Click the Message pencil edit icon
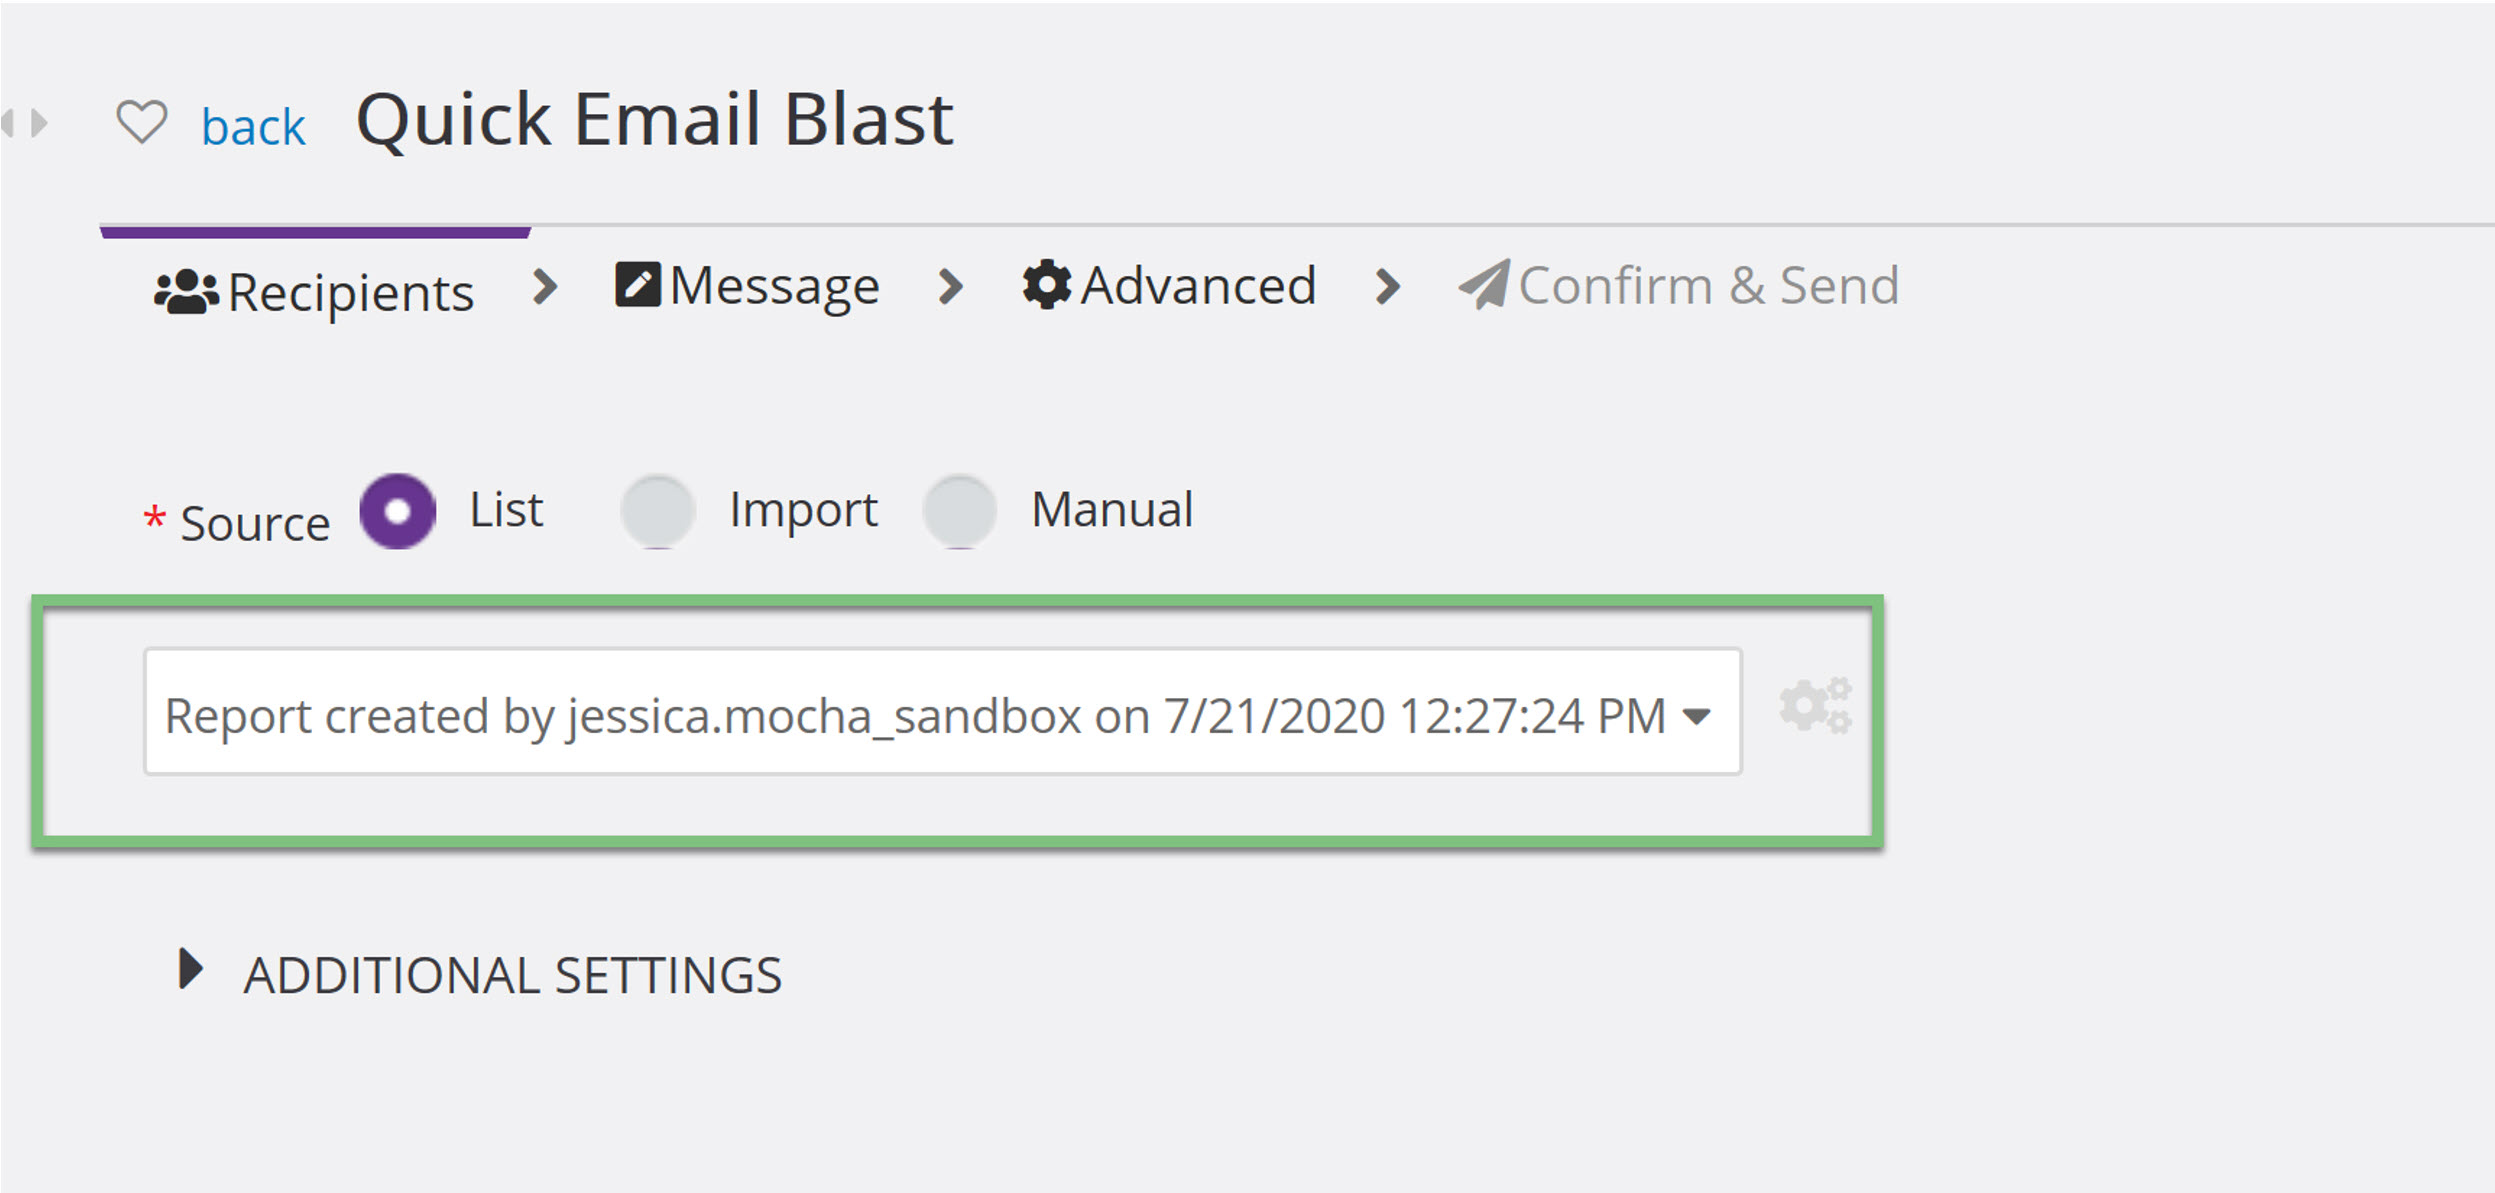2495x1193 pixels. pyautogui.click(x=637, y=284)
